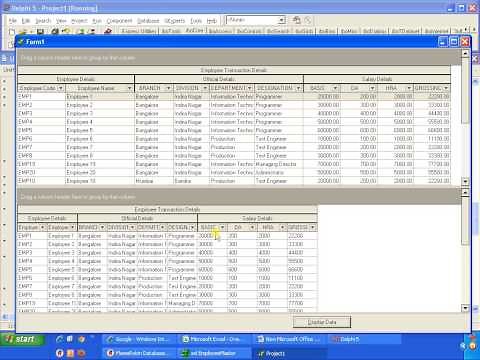Image resolution: width=480 pixels, height=360 pixels.
Task: Click top grid scrollbar down arrow
Action: (465, 181)
